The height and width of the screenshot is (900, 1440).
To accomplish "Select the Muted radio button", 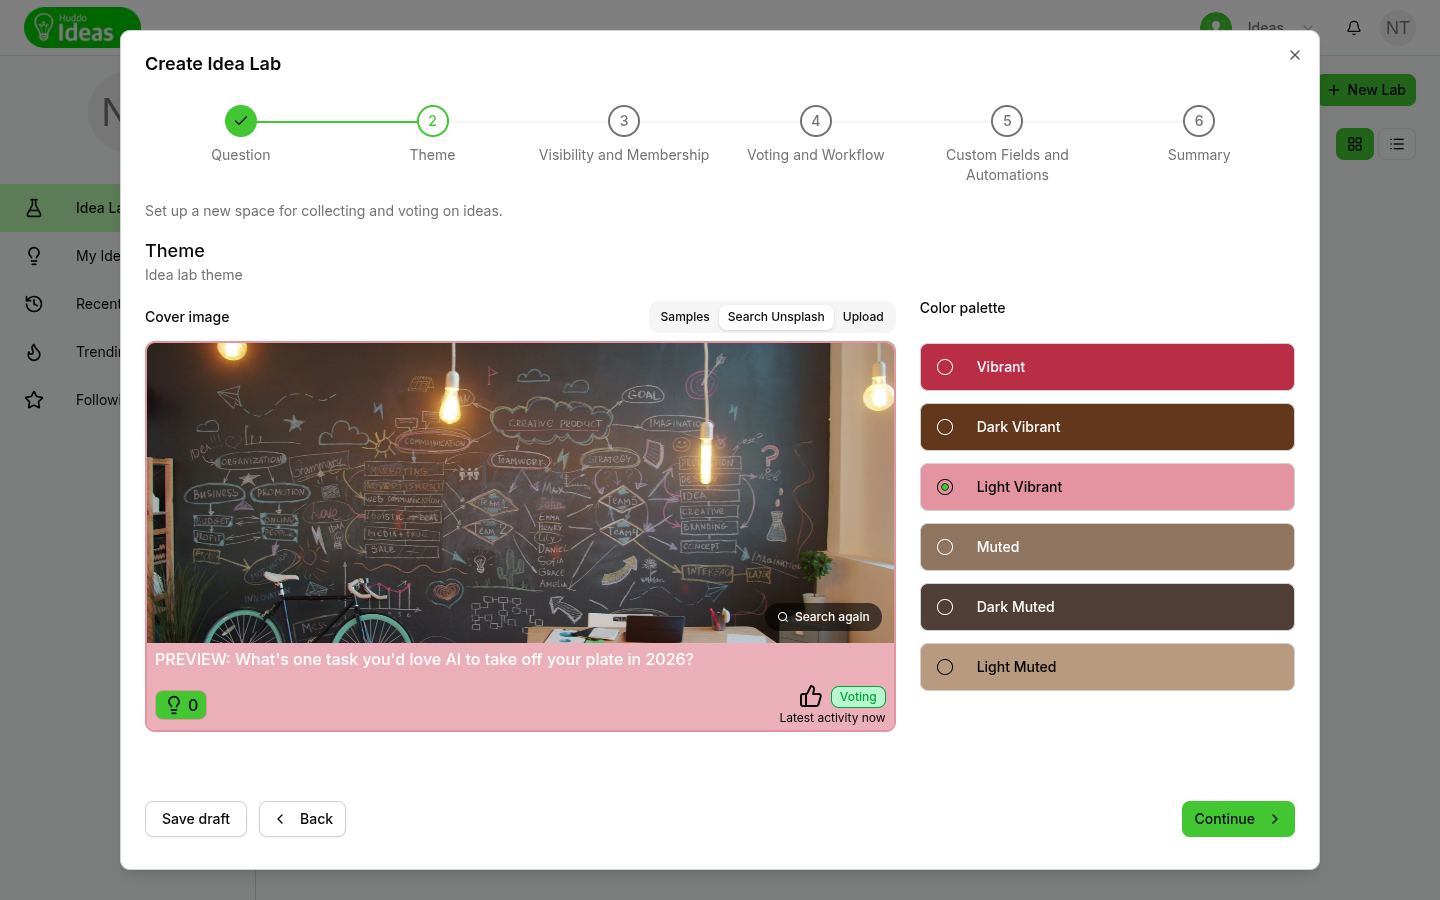I will pyautogui.click(x=945, y=547).
